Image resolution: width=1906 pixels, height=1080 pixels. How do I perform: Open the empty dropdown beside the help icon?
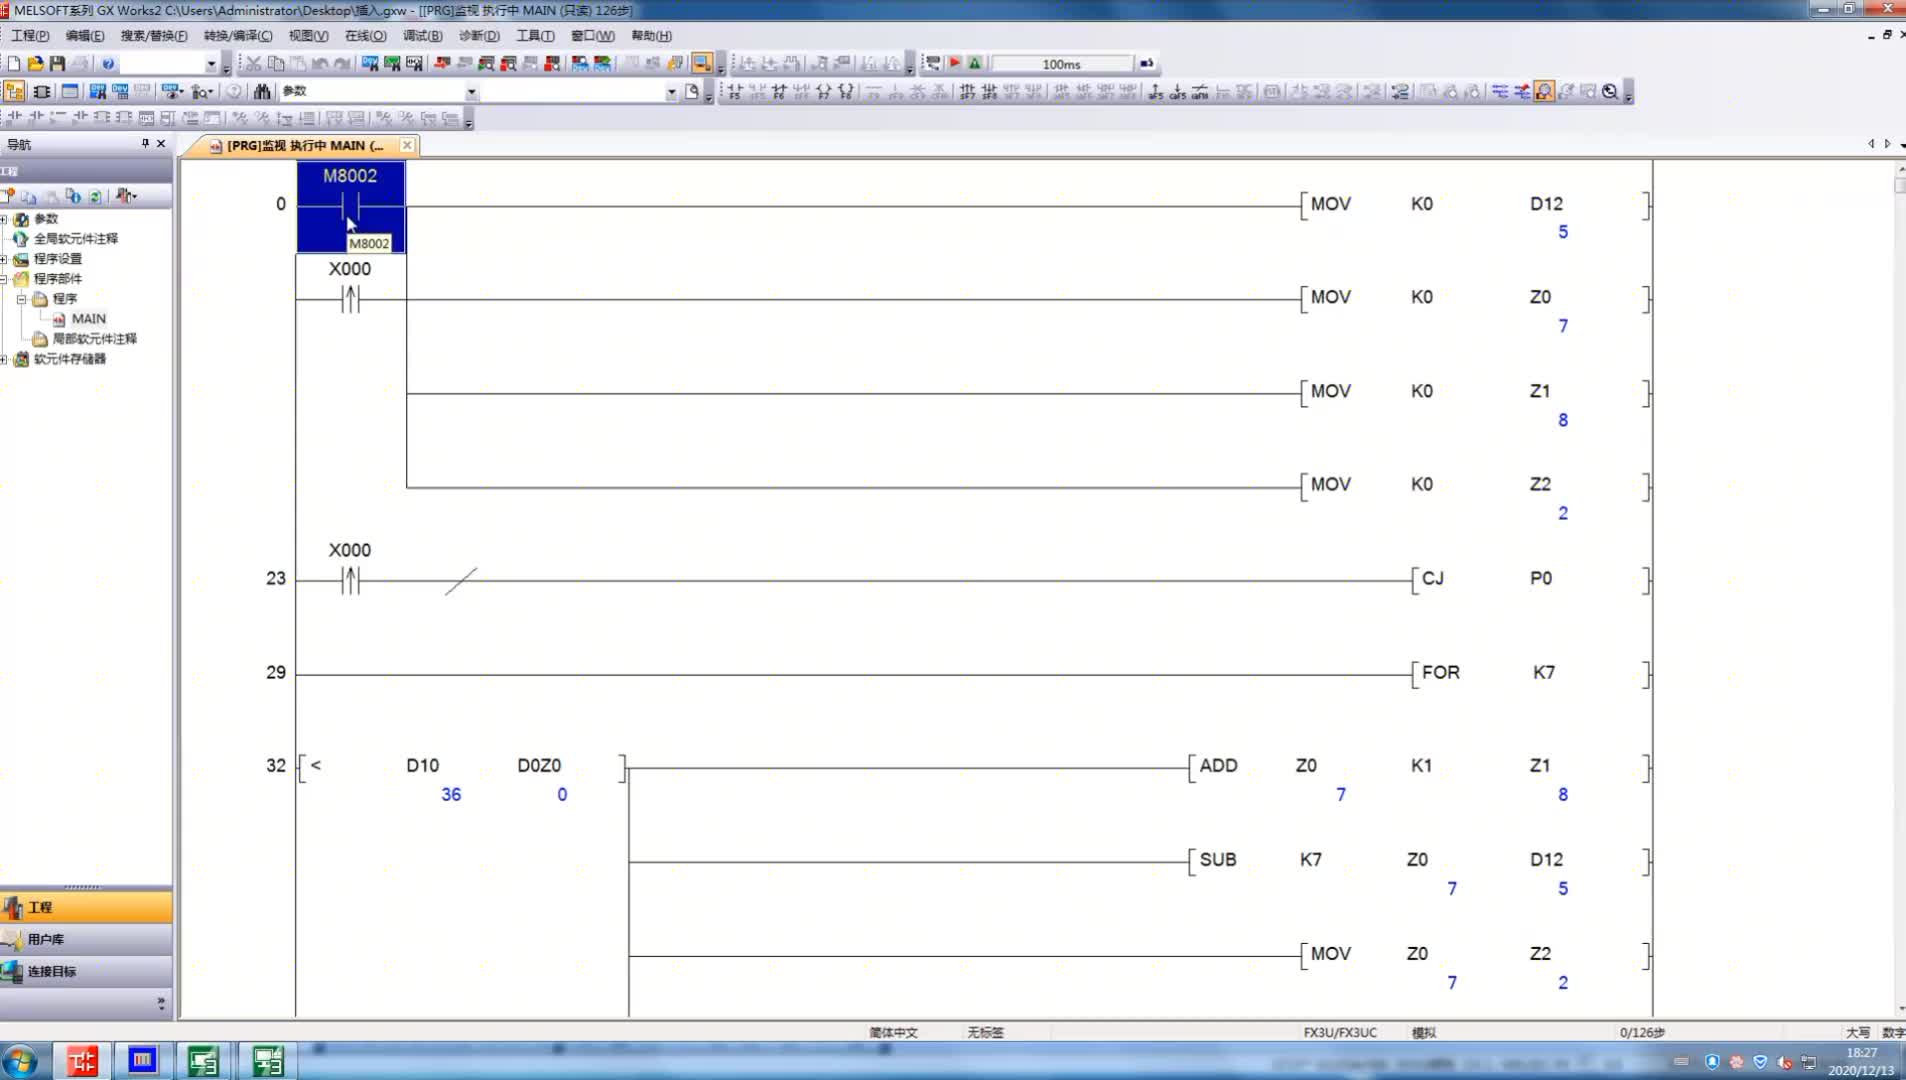(x=211, y=64)
